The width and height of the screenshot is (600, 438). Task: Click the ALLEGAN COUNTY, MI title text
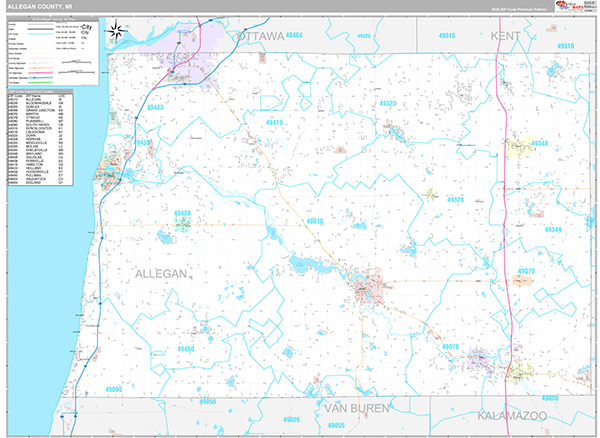39,7
